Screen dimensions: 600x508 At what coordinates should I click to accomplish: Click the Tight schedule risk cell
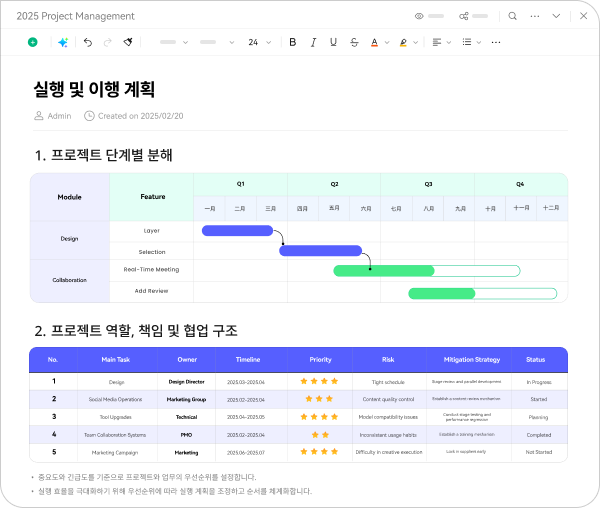pos(388,382)
